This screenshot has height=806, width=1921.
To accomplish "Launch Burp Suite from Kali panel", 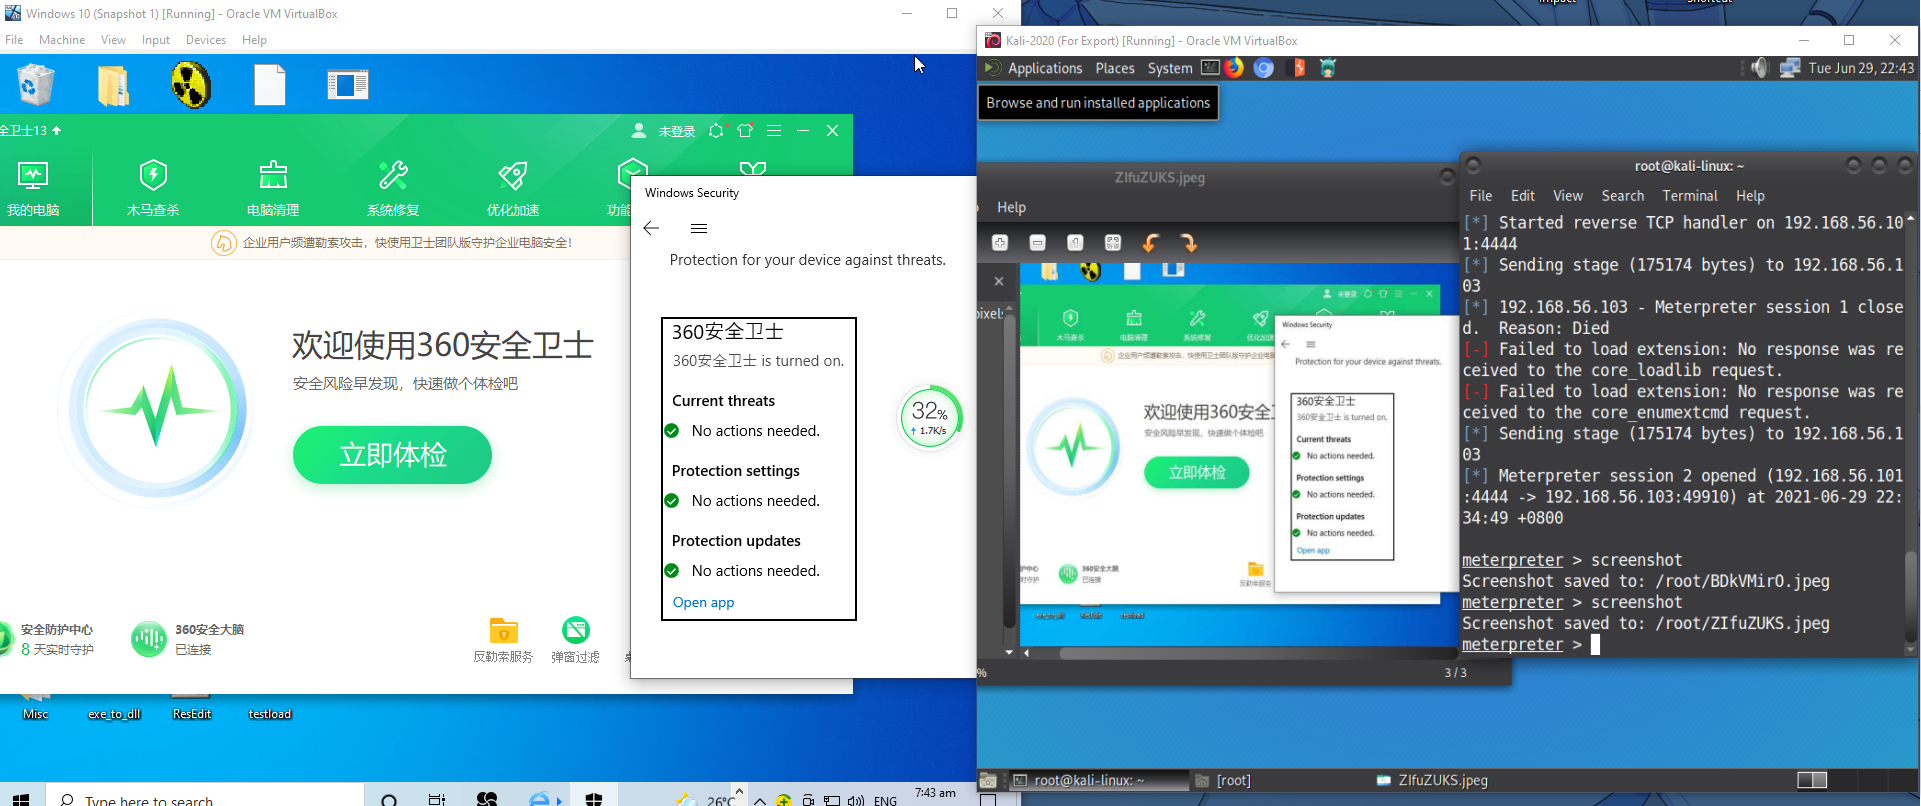I will 1298,68.
